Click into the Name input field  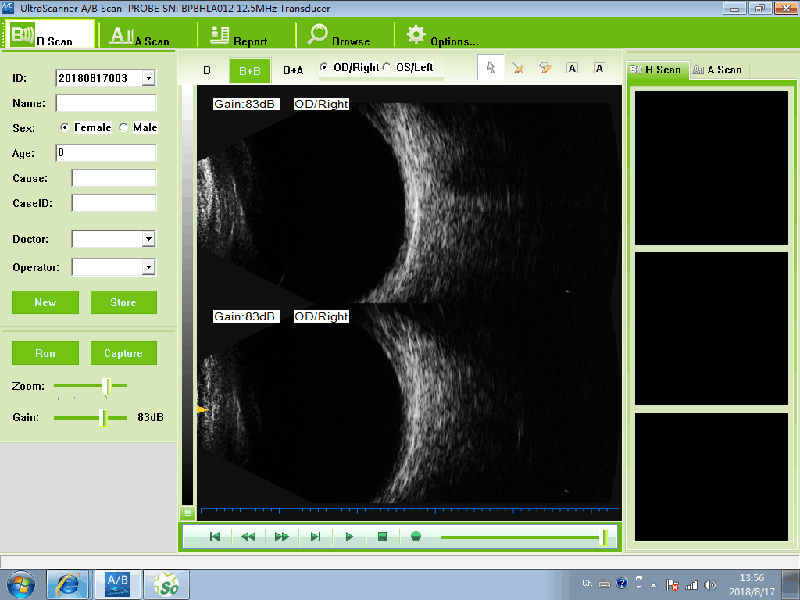tap(106, 103)
